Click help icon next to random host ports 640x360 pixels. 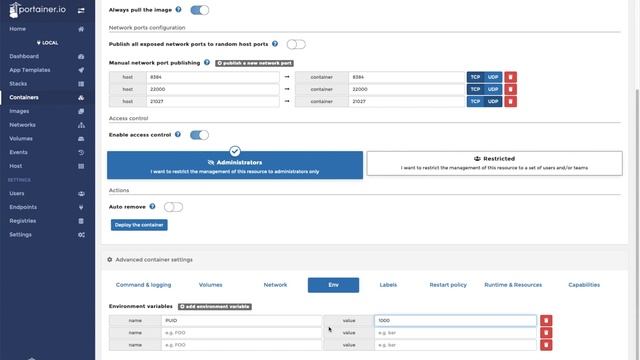pyautogui.click(x=275, y=44)
